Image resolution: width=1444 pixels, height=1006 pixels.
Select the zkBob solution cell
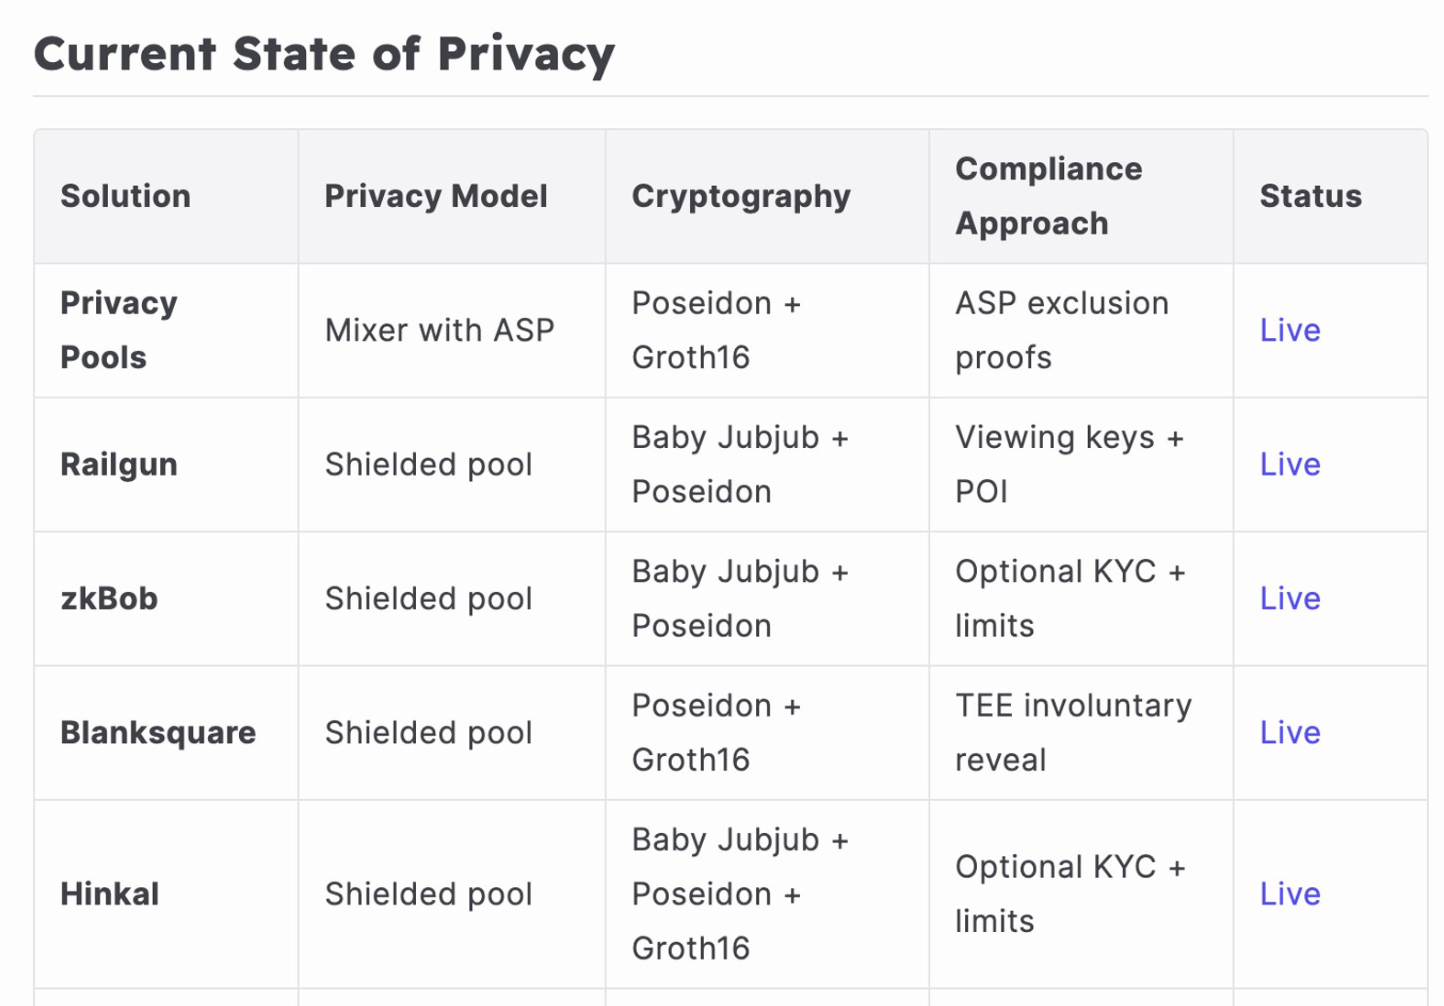coord(109,599)
